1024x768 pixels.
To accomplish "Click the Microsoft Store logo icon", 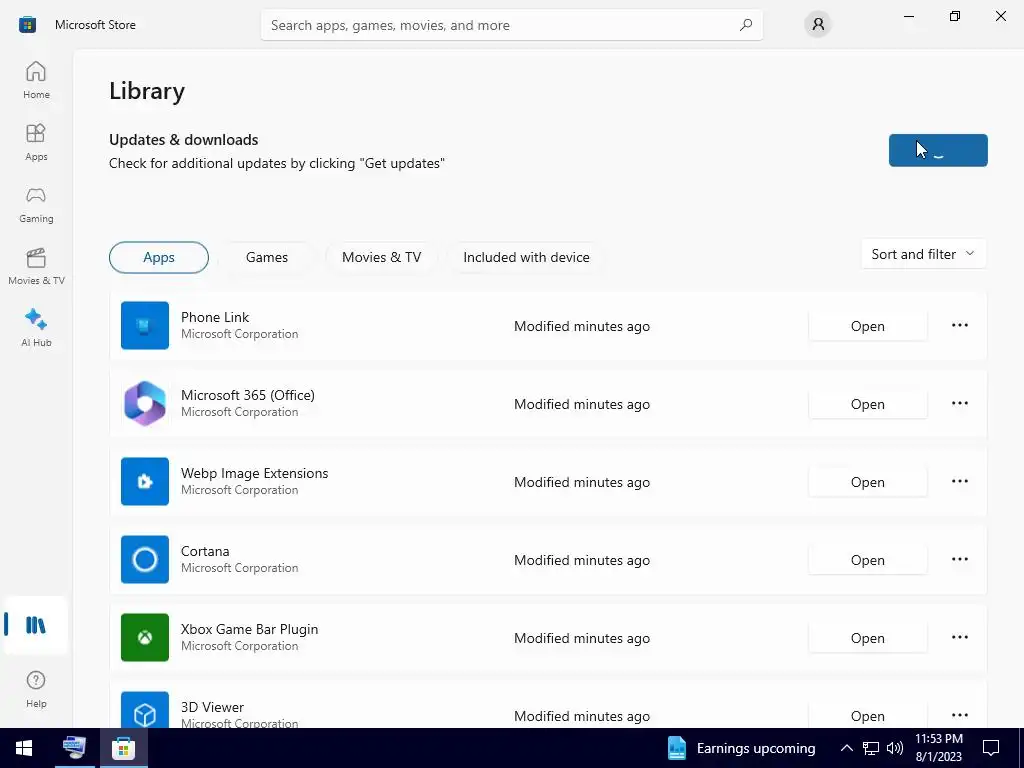I will 27,25.
